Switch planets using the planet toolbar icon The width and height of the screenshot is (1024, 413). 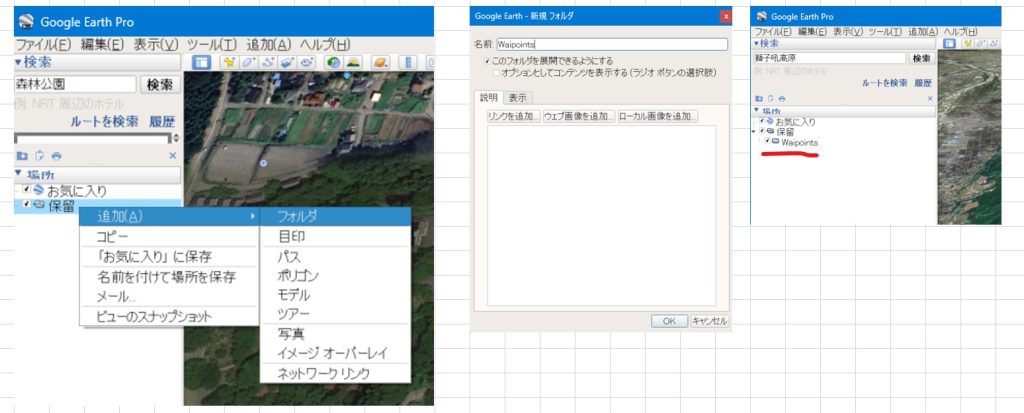381,63
